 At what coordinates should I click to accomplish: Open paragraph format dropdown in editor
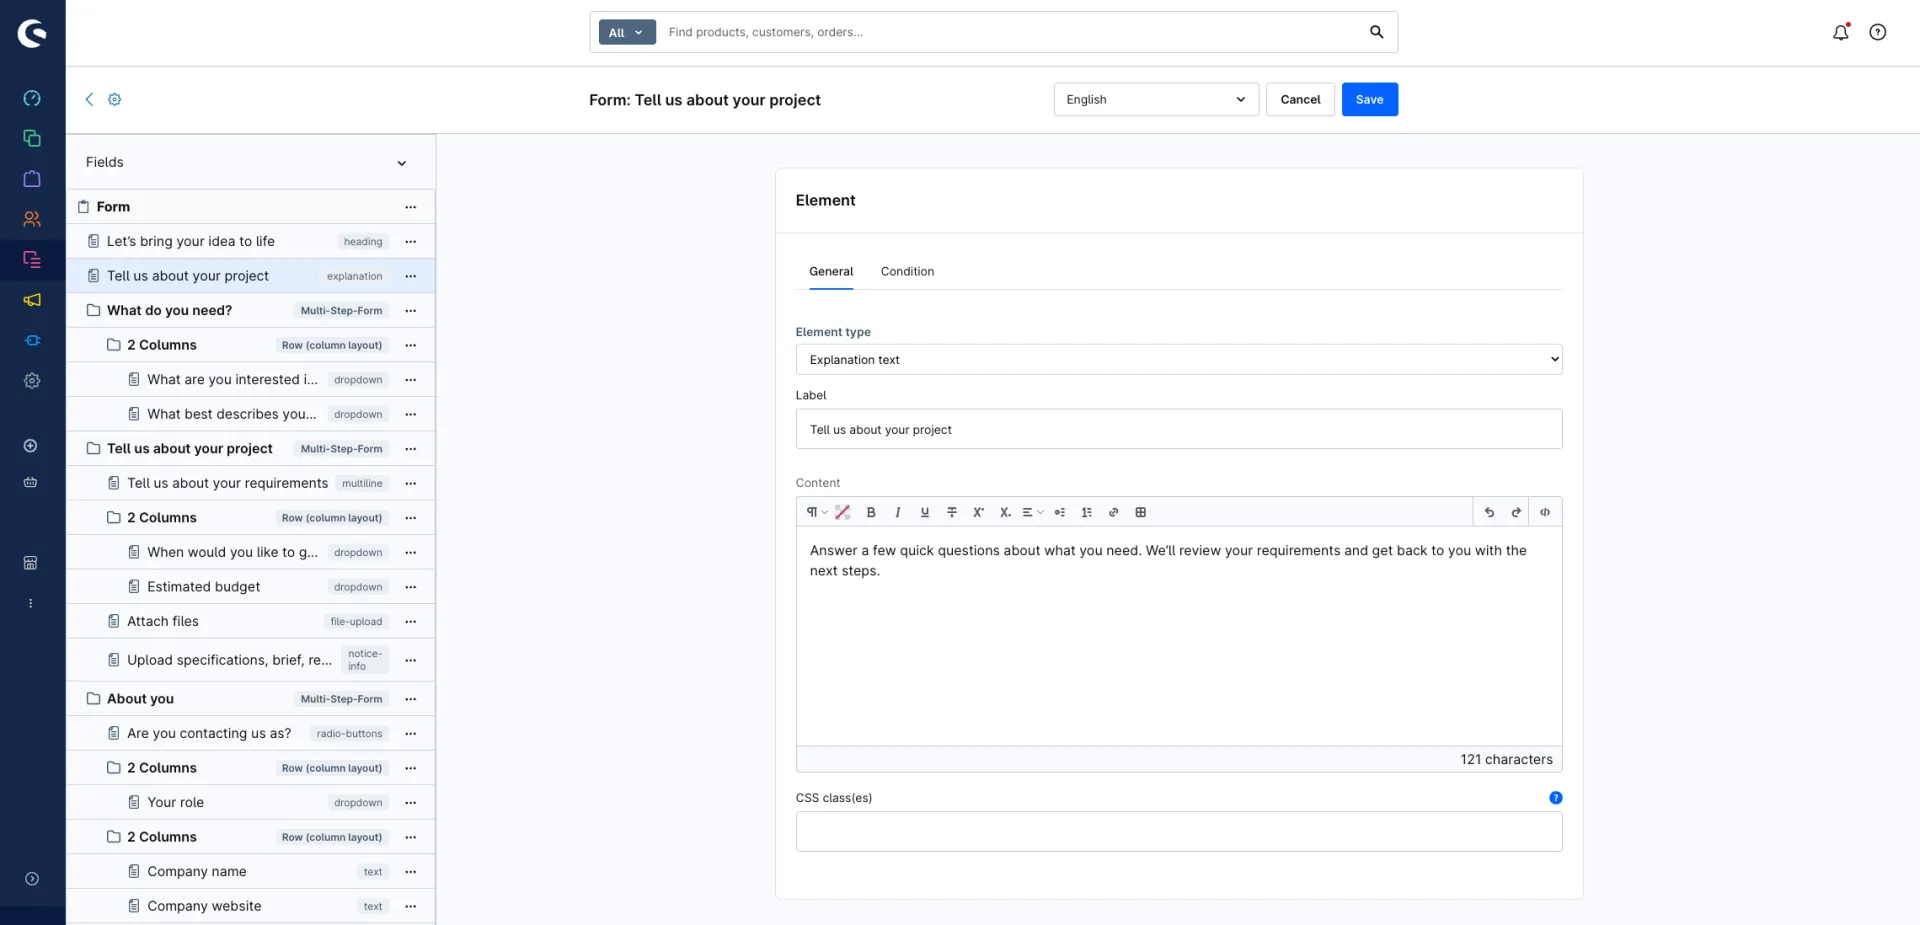[x=816, y=512]
